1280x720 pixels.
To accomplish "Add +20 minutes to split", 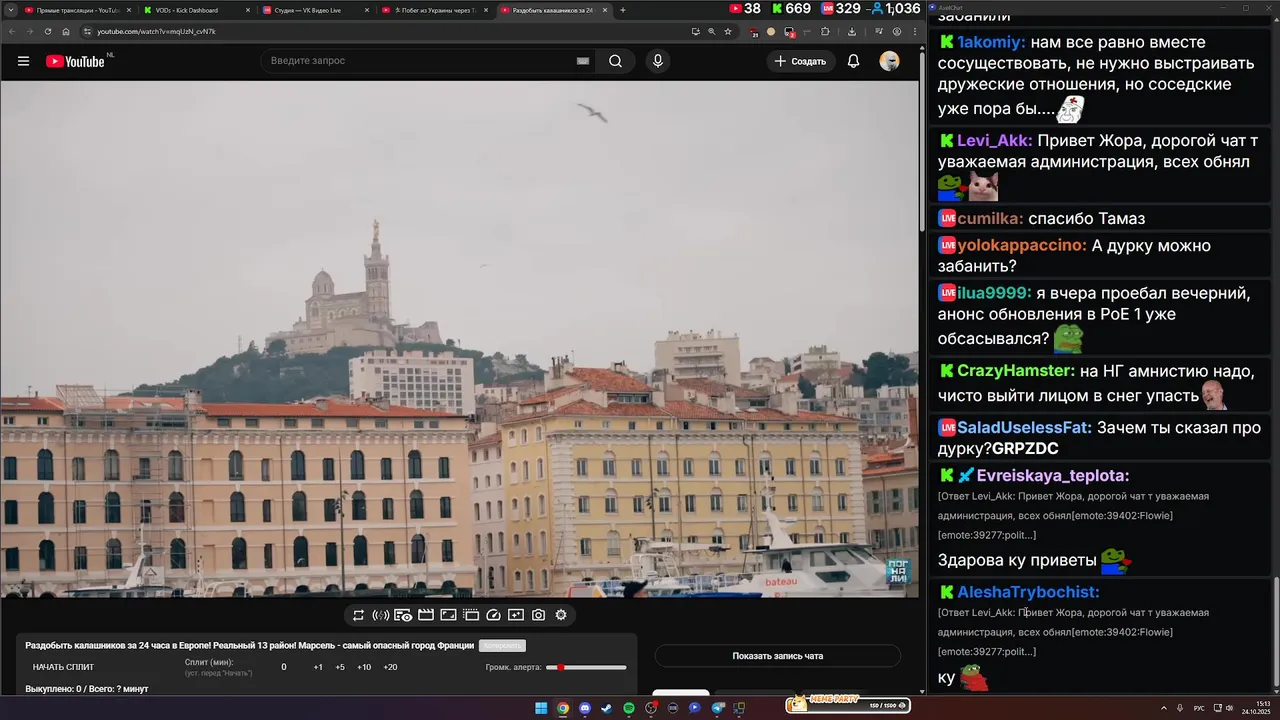I will pos(390,667).
